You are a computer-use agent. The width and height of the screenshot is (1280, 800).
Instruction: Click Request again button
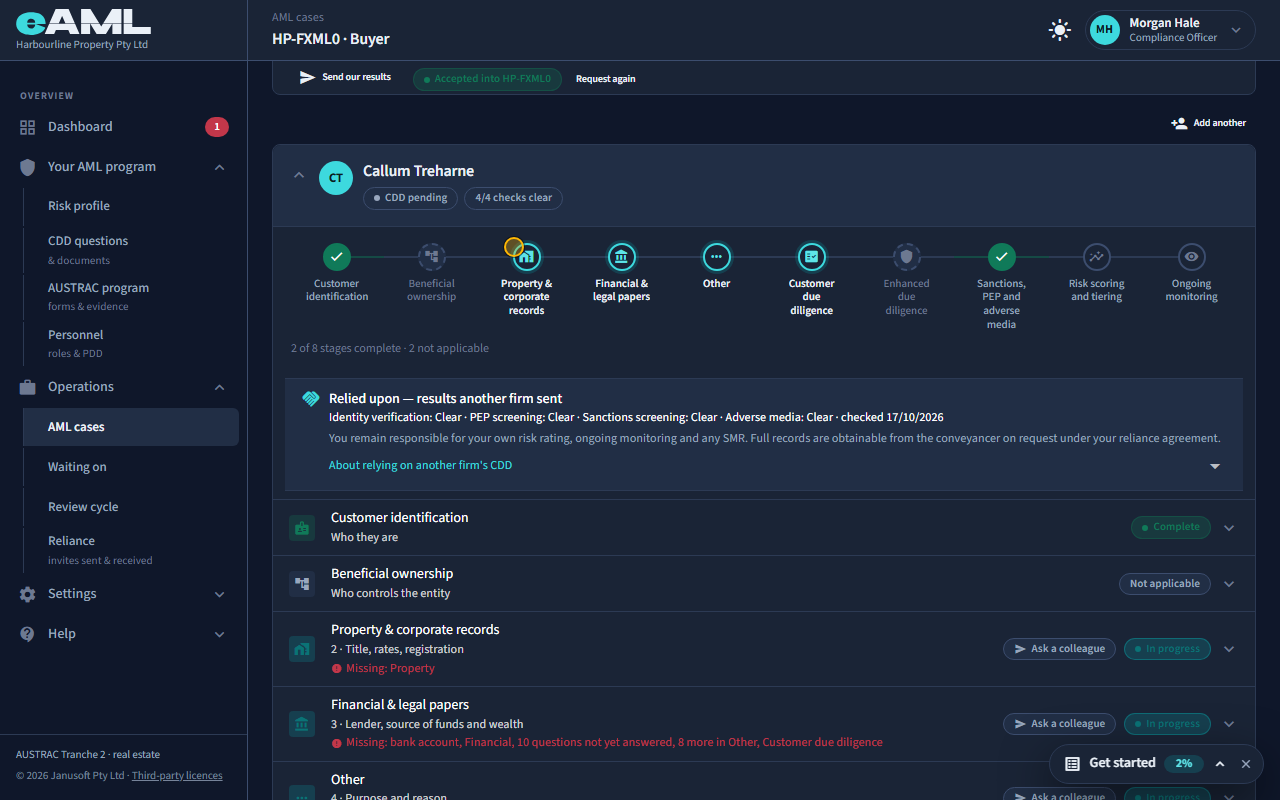click(x=605, y=79)
